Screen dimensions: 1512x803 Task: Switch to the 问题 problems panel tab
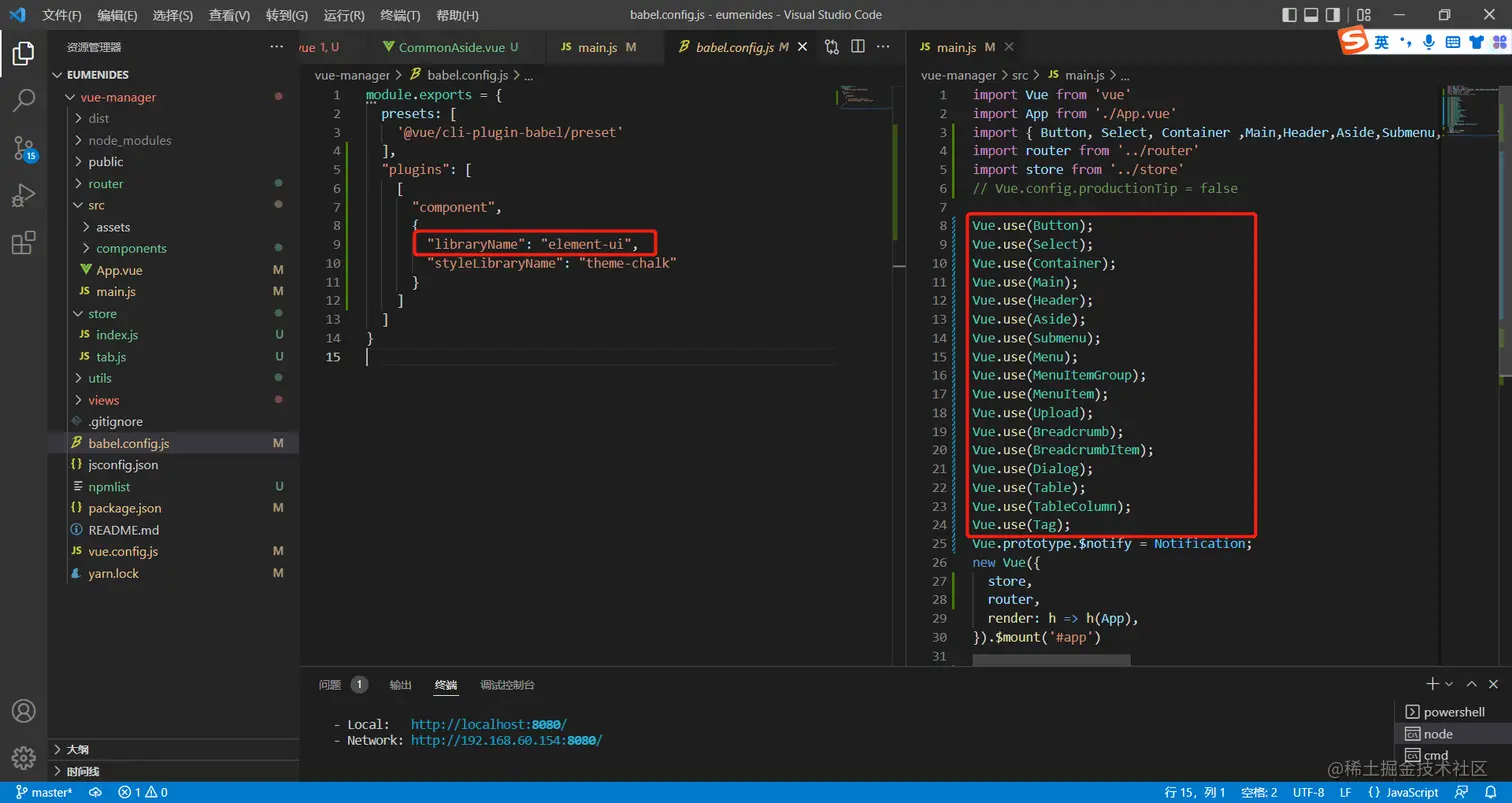coord(330,685)
